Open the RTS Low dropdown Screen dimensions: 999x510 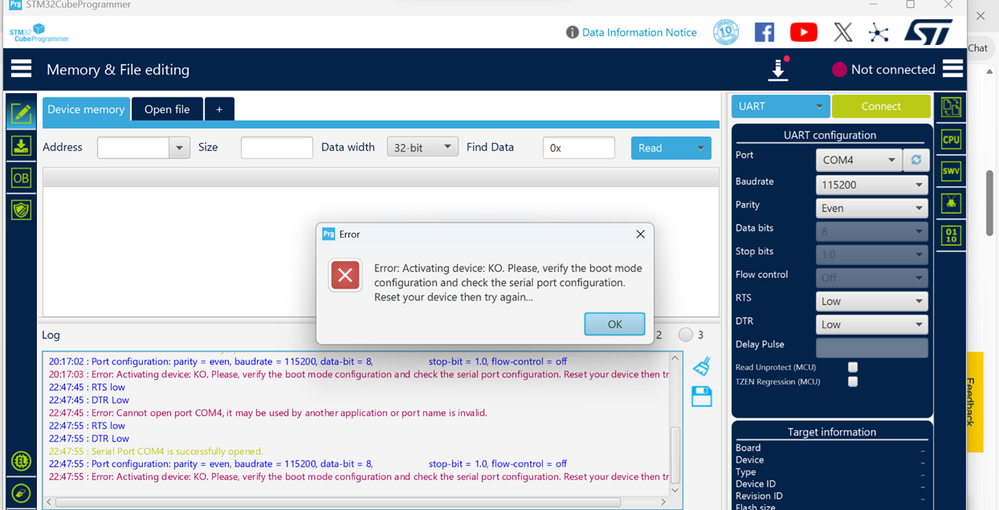tap(872, 302)
